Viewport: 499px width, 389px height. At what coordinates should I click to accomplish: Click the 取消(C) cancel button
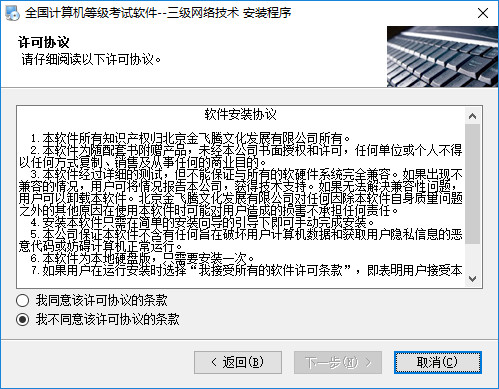(x=438, y=362)
